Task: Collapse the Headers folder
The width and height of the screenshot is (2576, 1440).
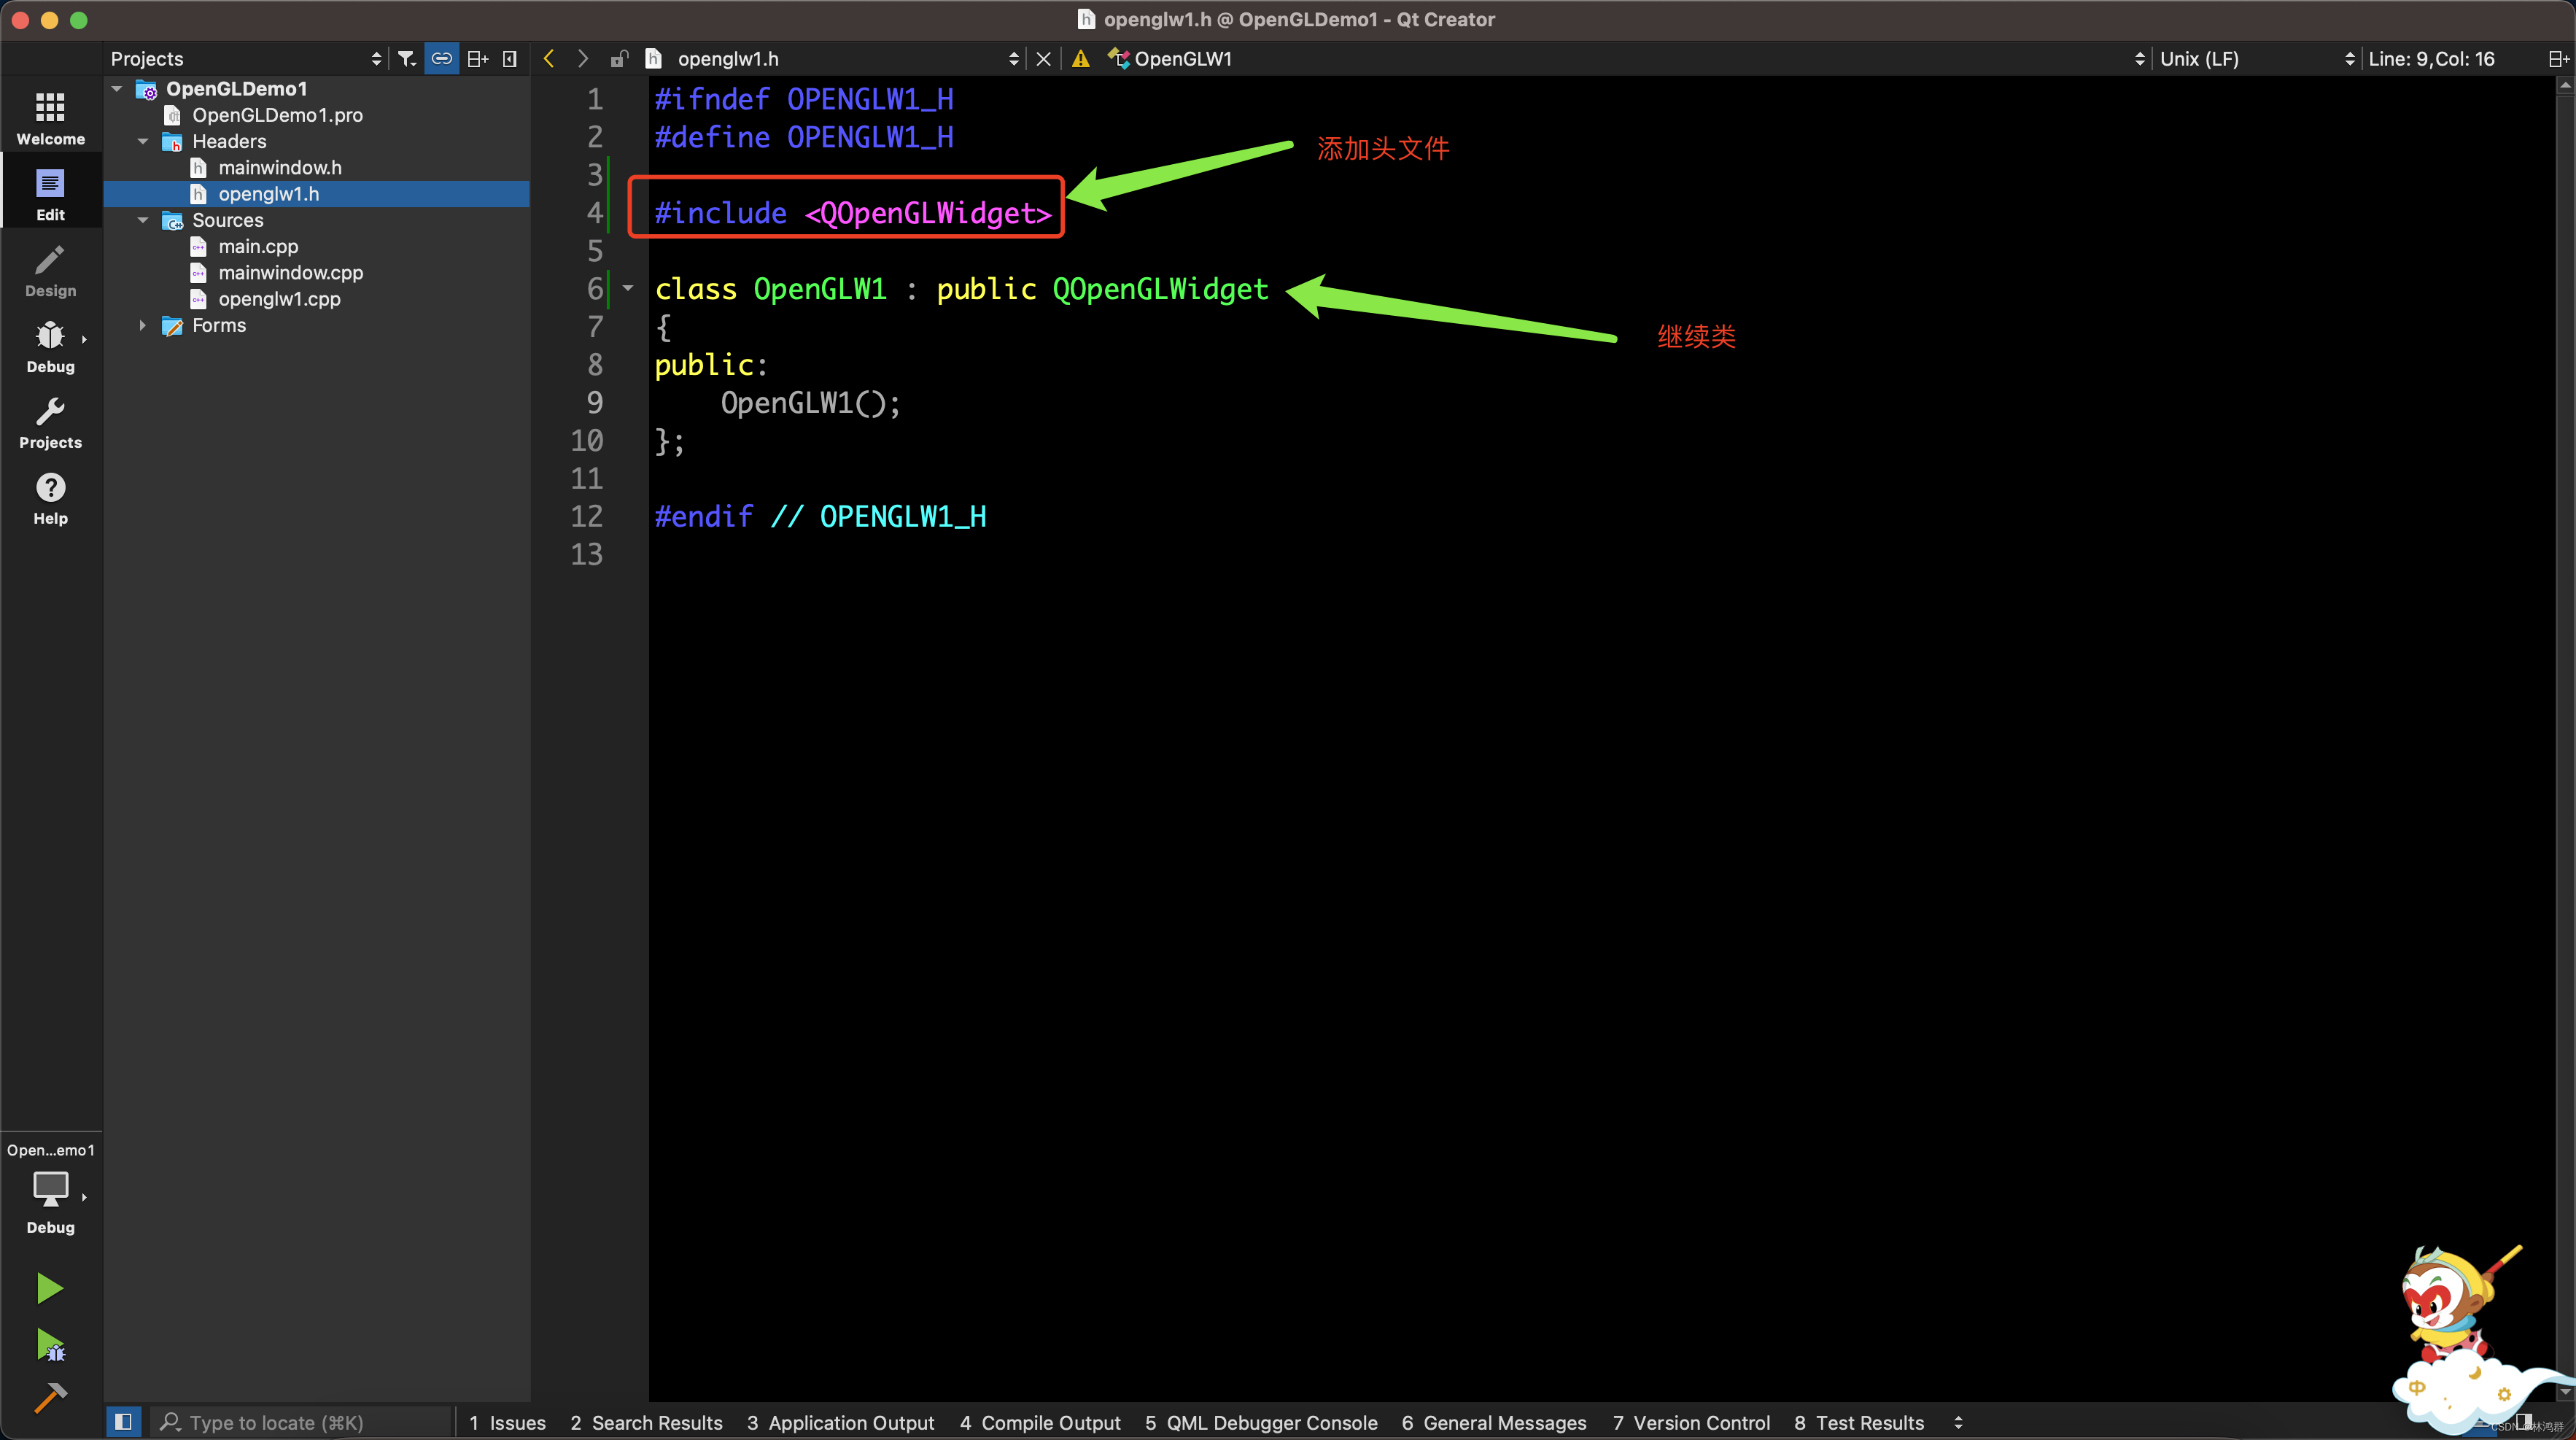Action: tap(143, 141)
